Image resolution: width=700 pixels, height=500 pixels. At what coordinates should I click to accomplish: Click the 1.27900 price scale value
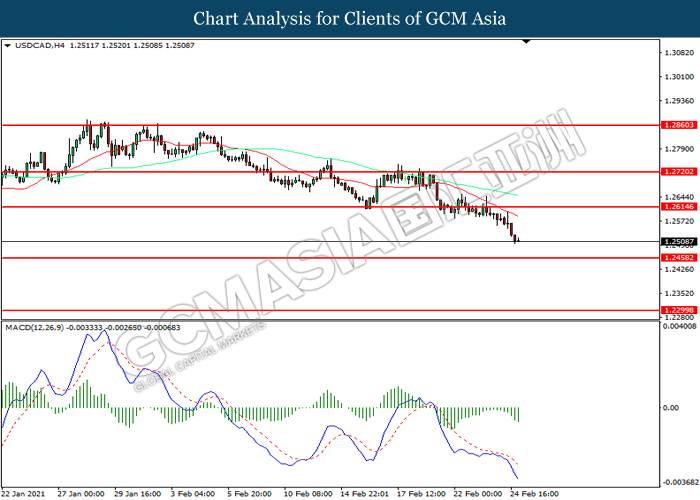[x=679, y=149]
